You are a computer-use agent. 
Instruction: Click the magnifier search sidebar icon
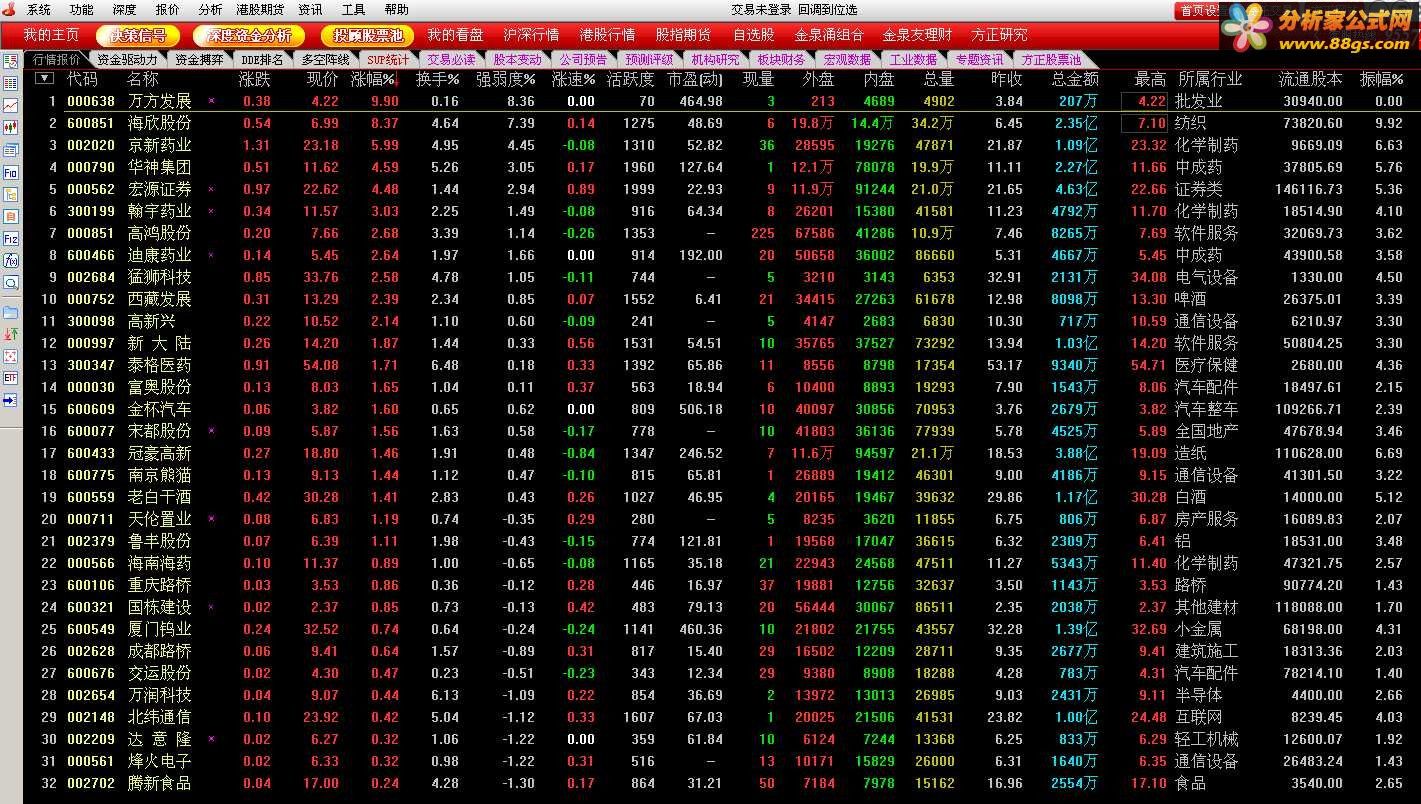(x=10, y=283)
